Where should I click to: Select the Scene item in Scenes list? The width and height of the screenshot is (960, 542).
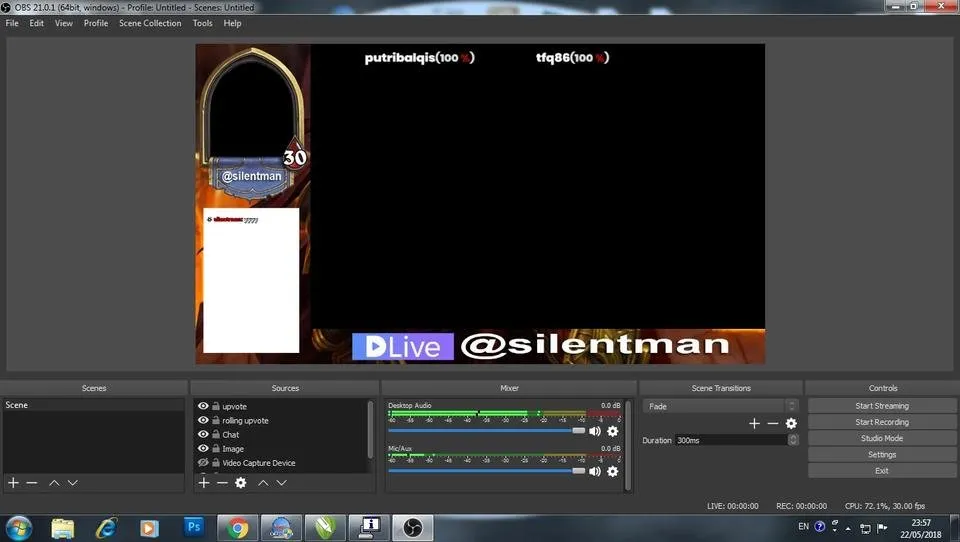93,405
